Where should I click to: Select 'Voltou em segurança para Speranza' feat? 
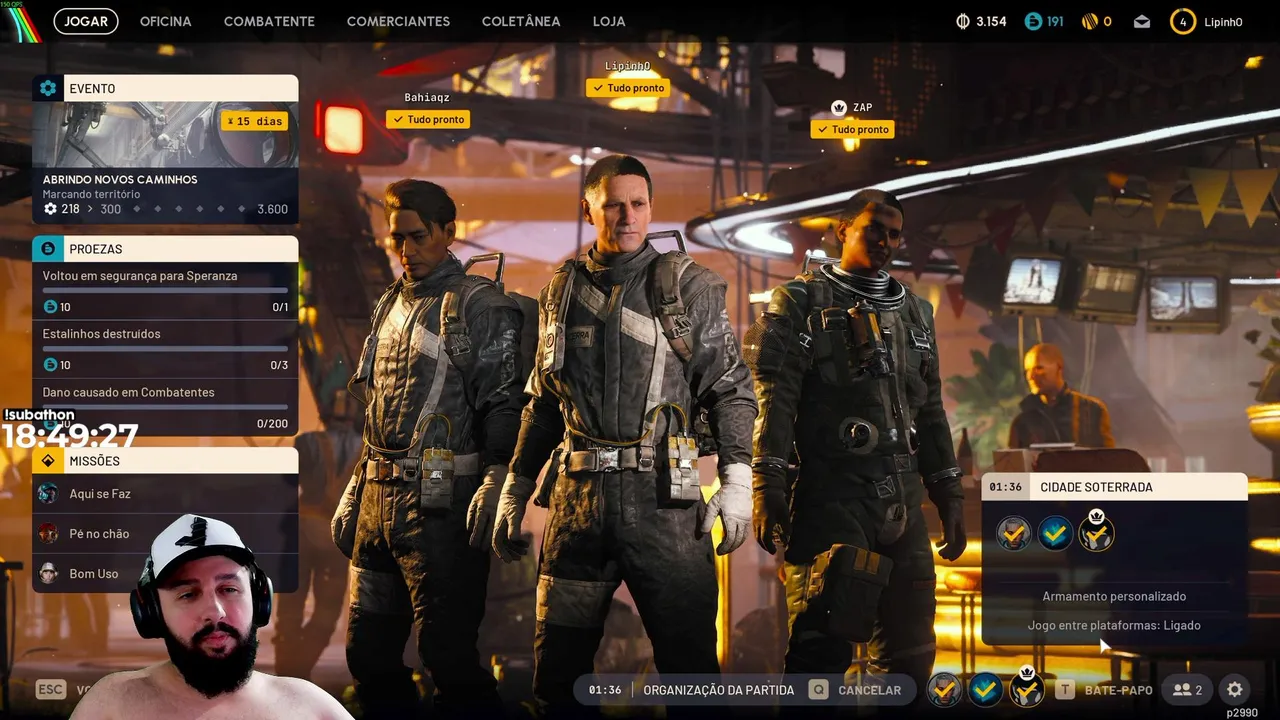(x=165, y=291)
